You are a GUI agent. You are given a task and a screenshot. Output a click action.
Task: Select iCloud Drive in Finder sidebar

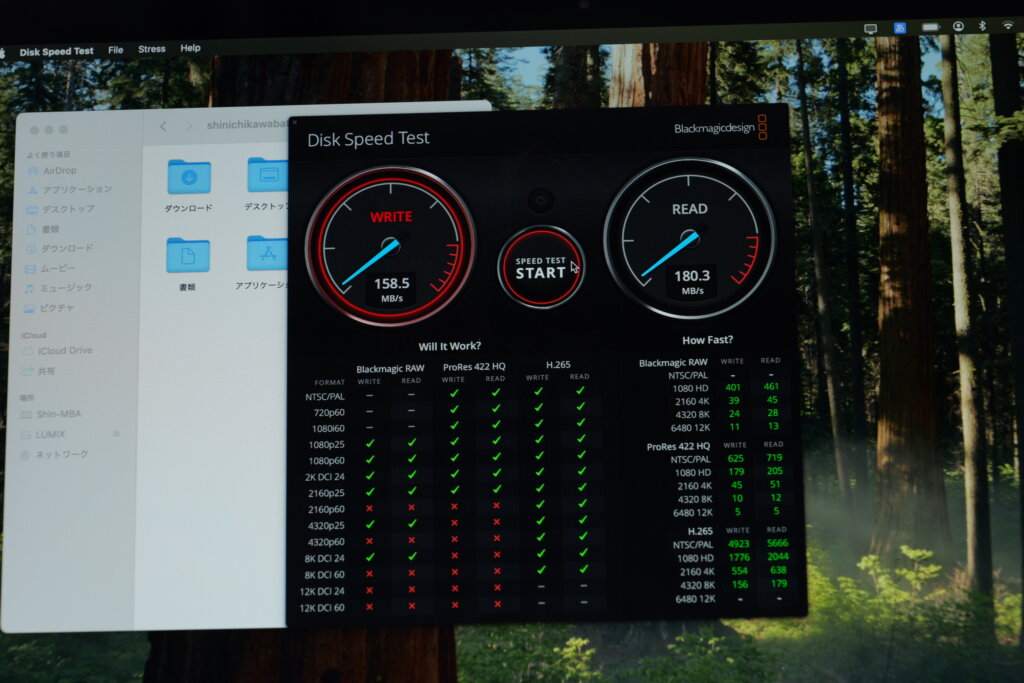[x=57, y=351]
